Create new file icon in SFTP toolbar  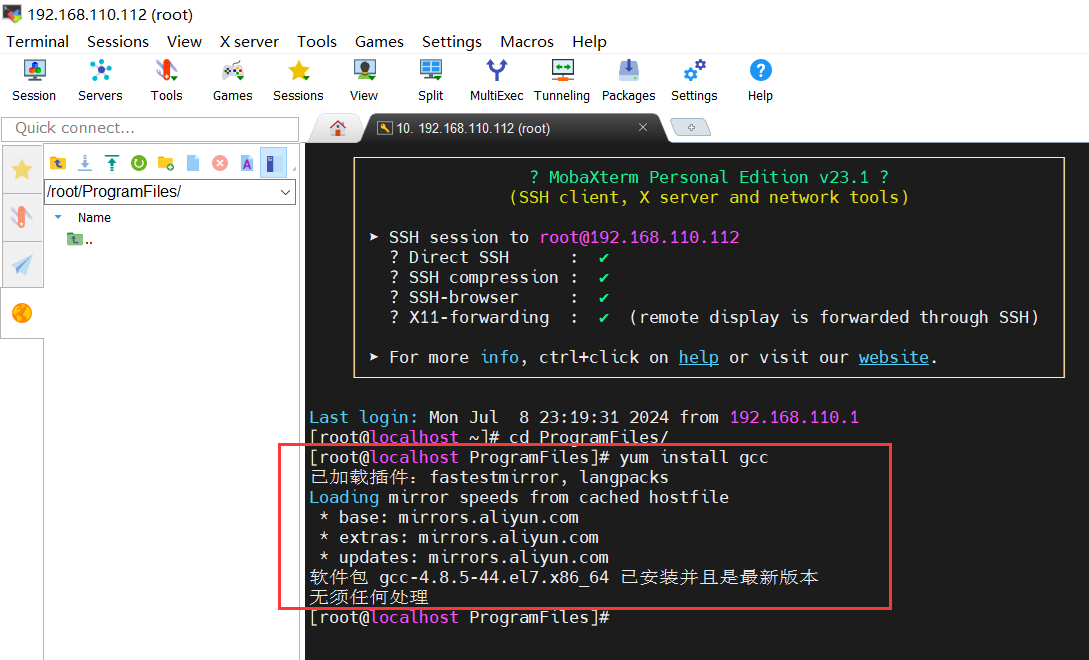click(193, 163)
